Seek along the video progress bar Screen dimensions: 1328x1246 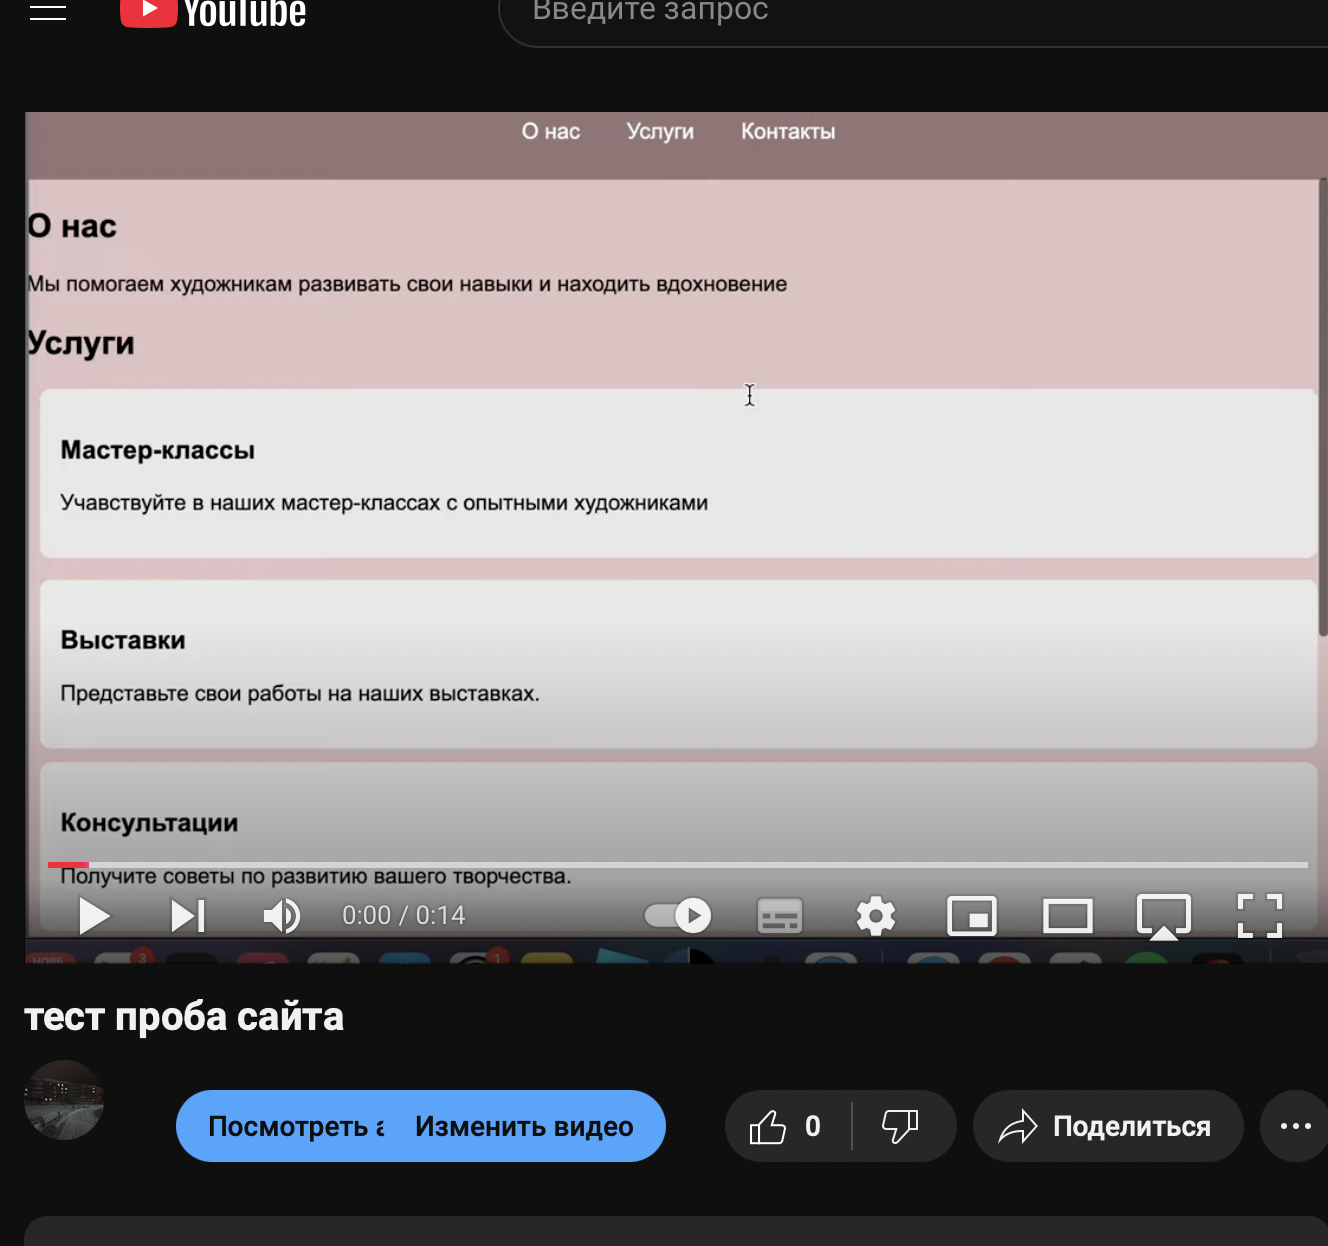pos(678,864)
